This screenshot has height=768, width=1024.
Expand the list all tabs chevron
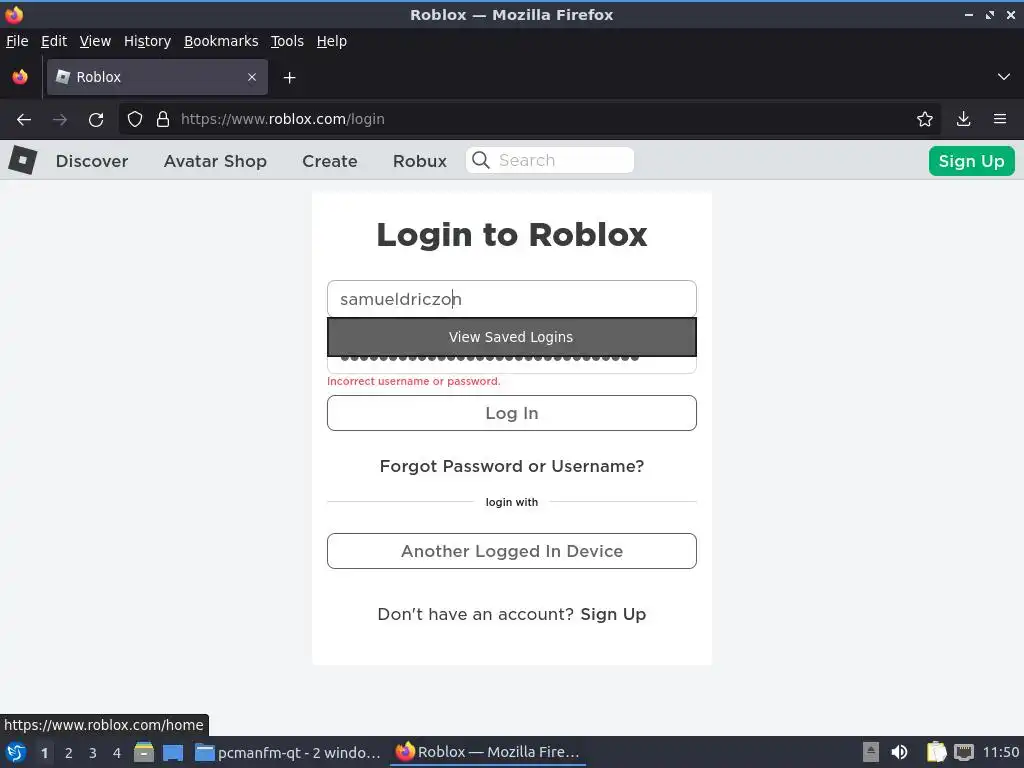1004,77
